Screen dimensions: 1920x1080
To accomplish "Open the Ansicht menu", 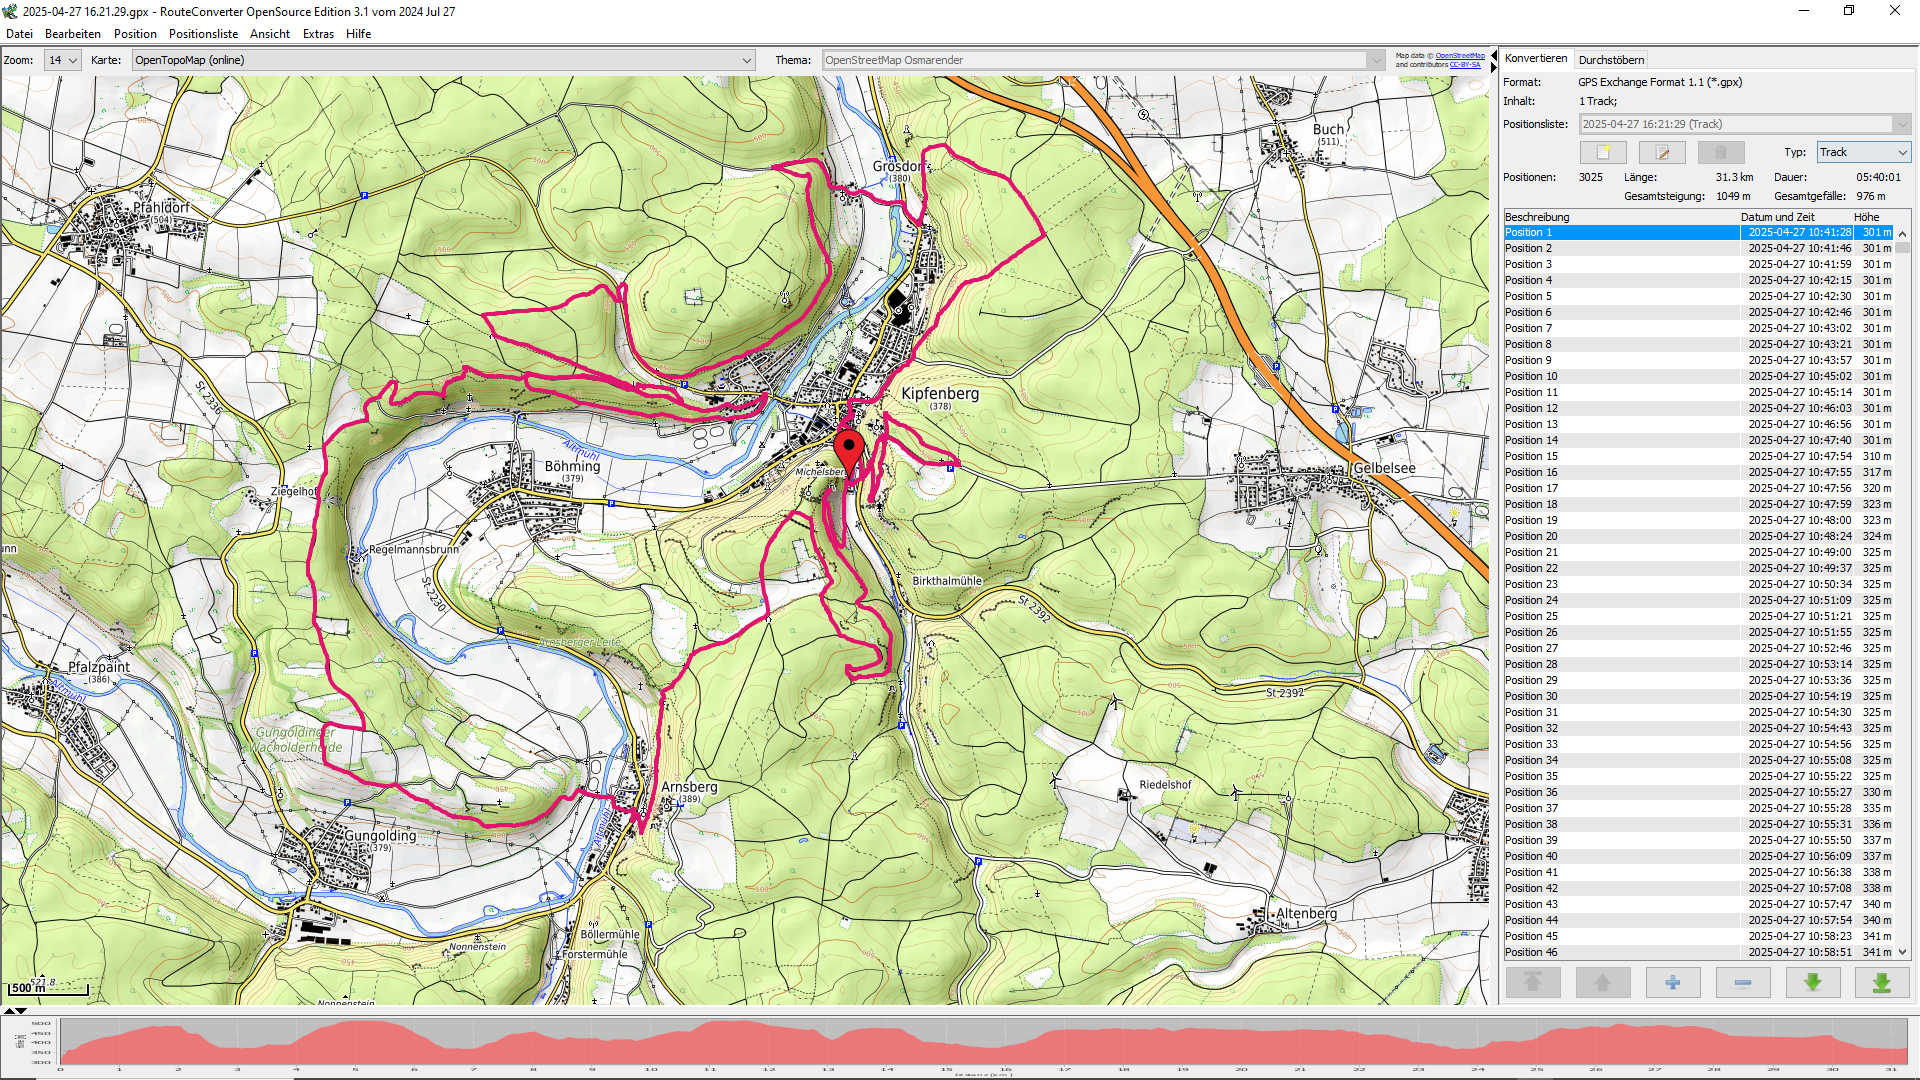I will coord(270,34).
